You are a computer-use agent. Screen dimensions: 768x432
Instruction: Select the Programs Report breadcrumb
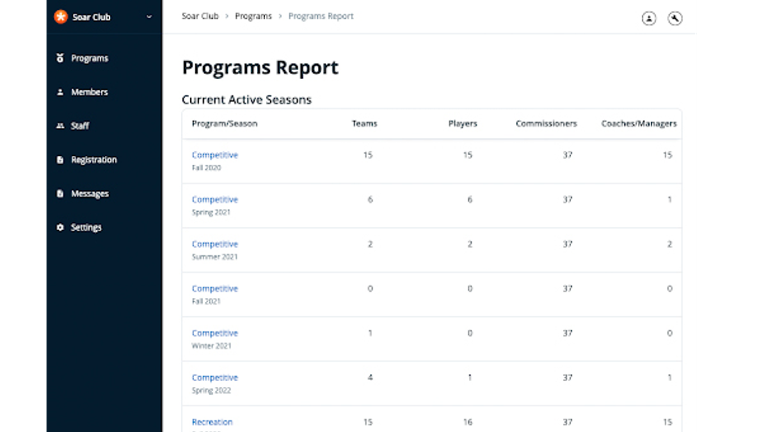coord(320,17)
